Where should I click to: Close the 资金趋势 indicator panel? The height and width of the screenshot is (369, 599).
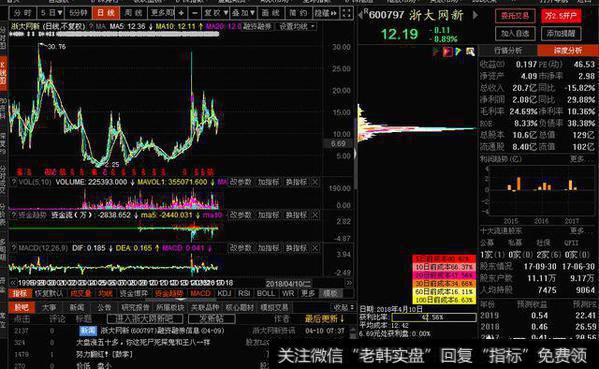(x=315, y=215)
